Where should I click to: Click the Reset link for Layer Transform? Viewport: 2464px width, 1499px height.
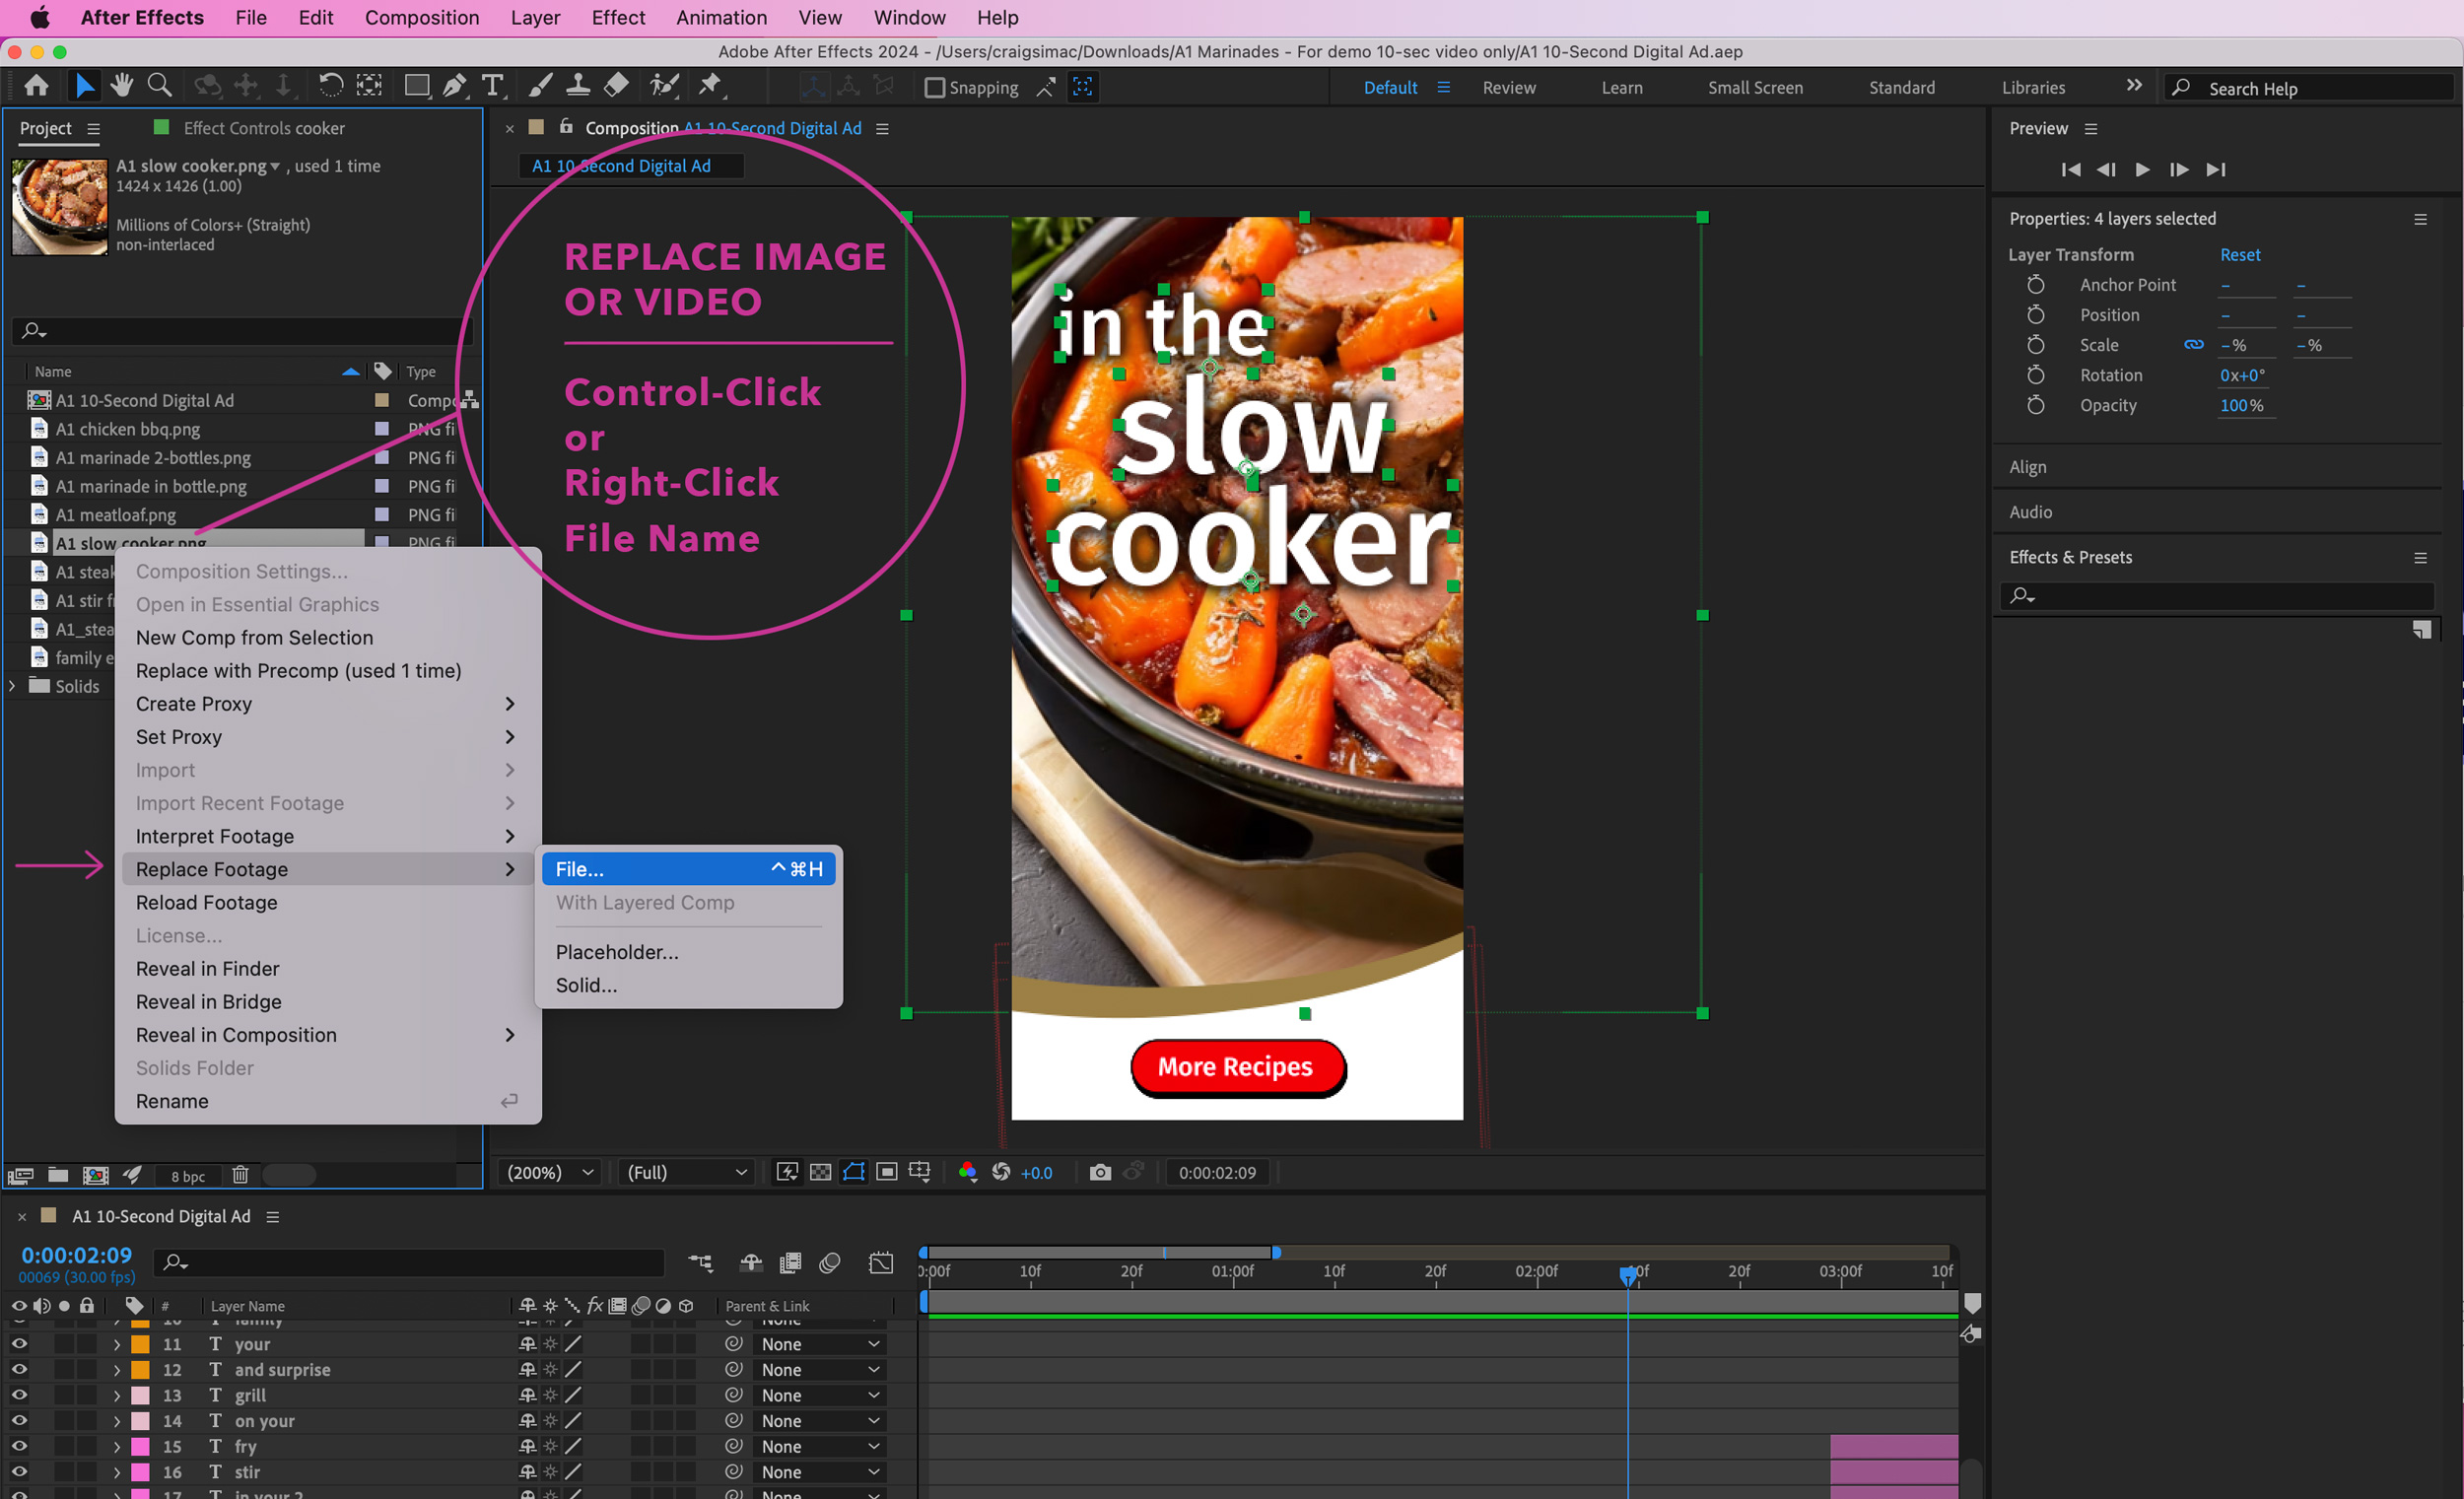2240,254
